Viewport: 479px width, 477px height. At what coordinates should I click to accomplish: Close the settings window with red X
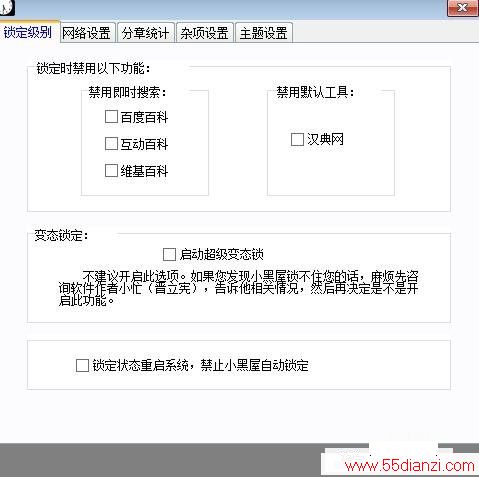pos(462,8)
